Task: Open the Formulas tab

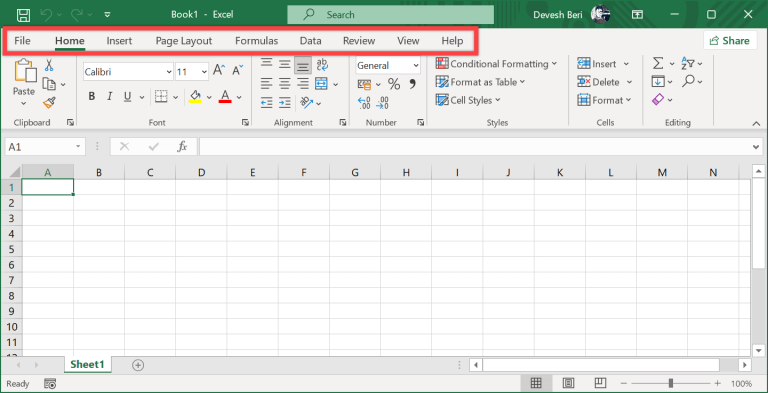Action: [256, 41]
